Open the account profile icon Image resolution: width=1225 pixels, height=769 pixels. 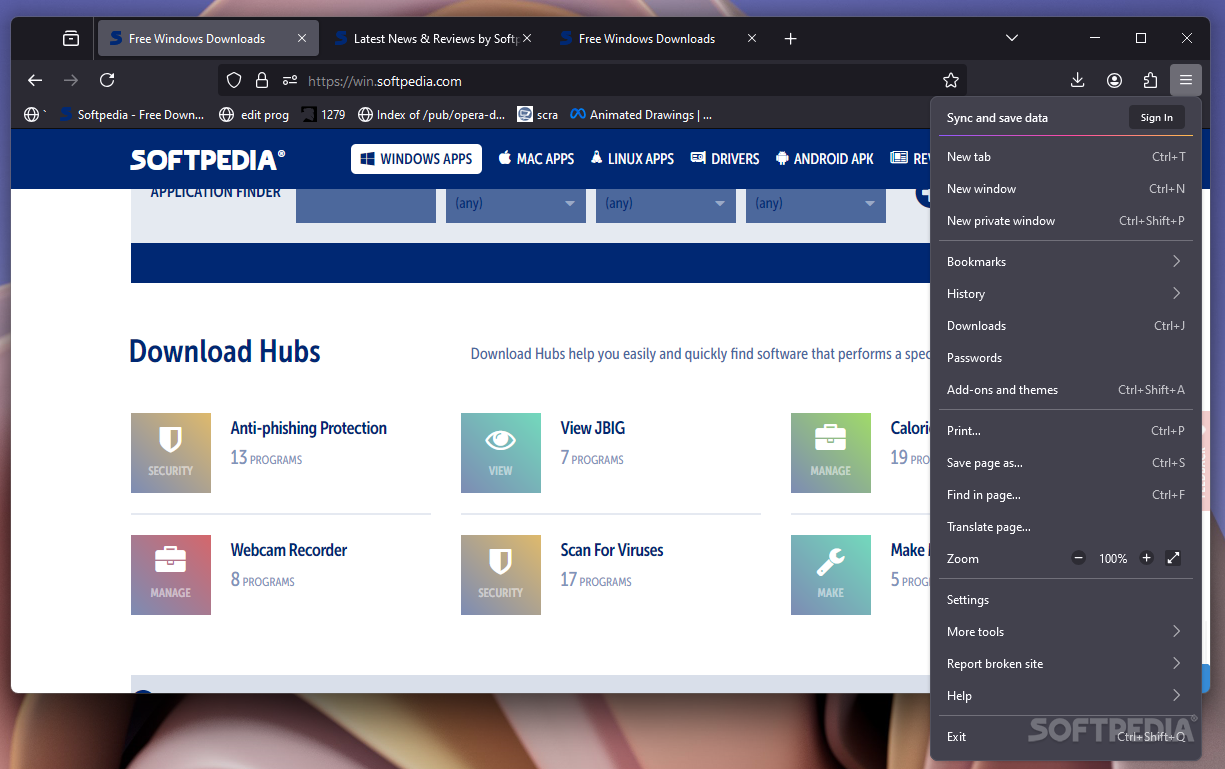1114,80
